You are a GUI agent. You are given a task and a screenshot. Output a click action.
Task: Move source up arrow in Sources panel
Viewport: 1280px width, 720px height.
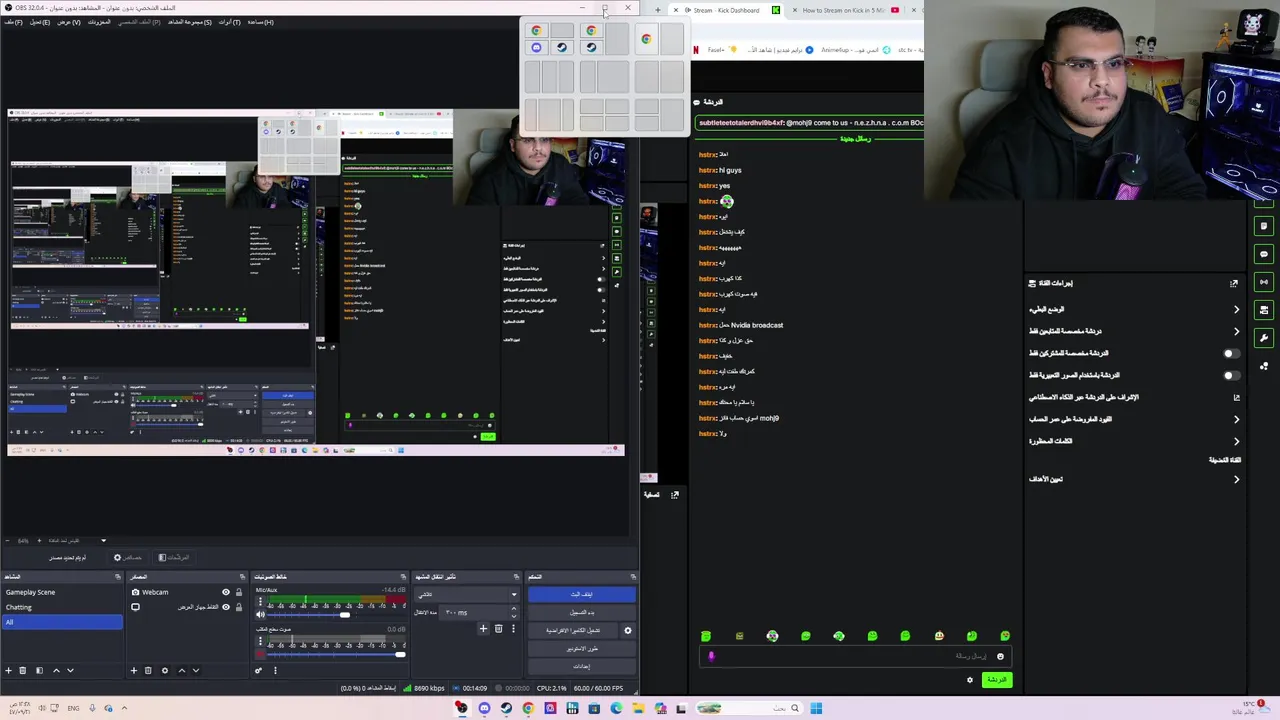coord(182,670)
